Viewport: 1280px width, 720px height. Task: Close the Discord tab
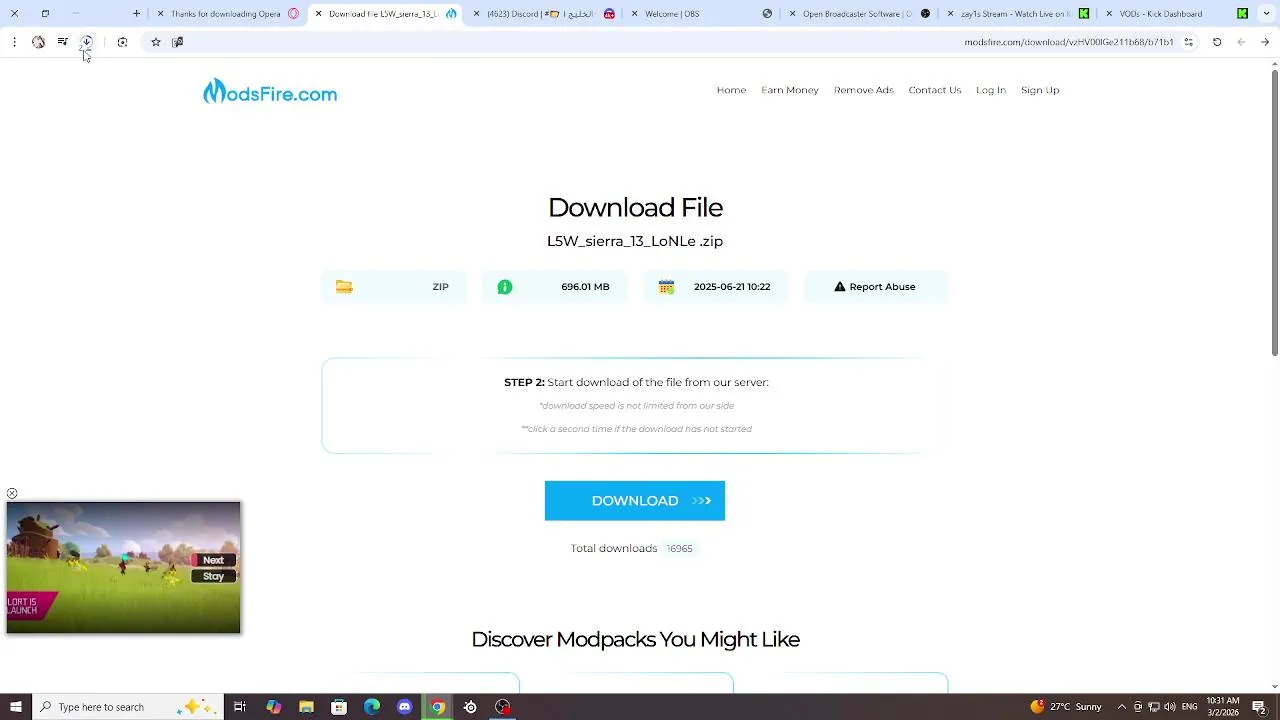[476, 14]
